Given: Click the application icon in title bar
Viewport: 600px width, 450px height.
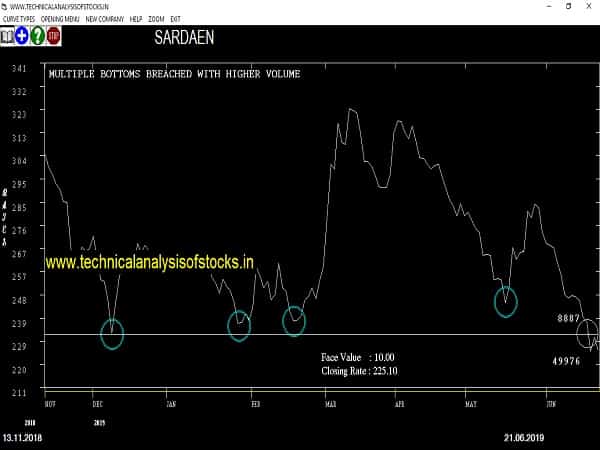Looking at the screenshot, I should tap(6, 6).
